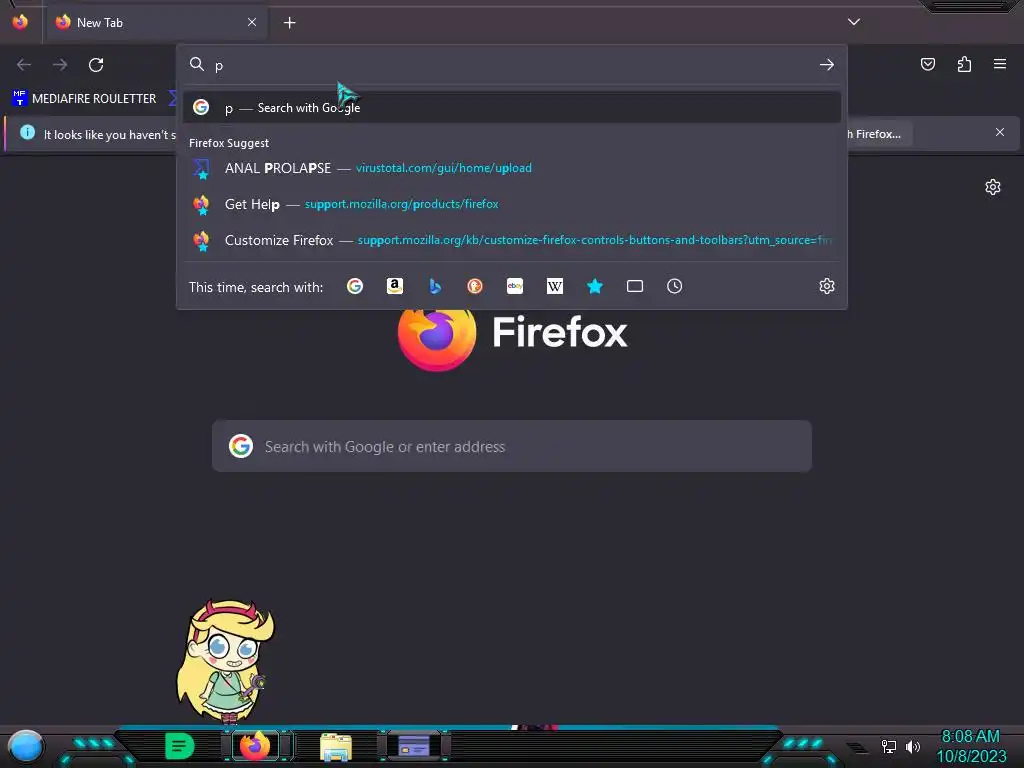Reload the current page
This screenshot has height=768, width=1024.
tap(96, 65)
